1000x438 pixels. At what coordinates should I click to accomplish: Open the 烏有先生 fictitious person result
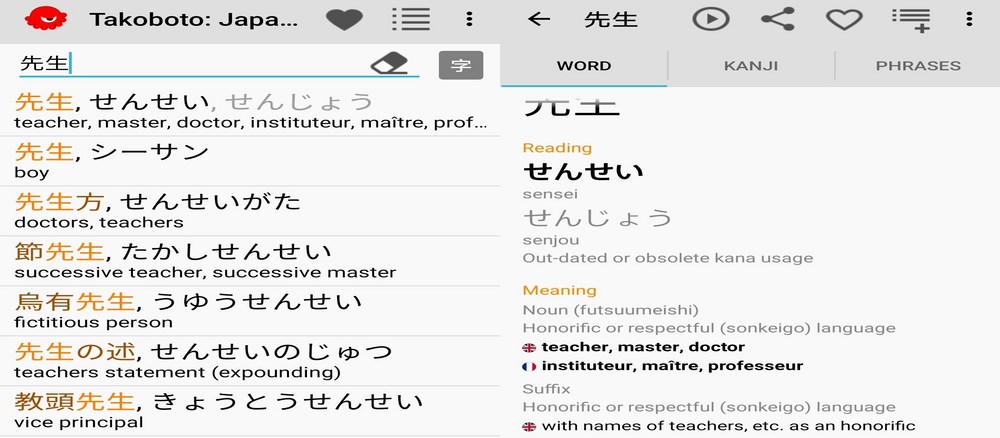point(250,310)
